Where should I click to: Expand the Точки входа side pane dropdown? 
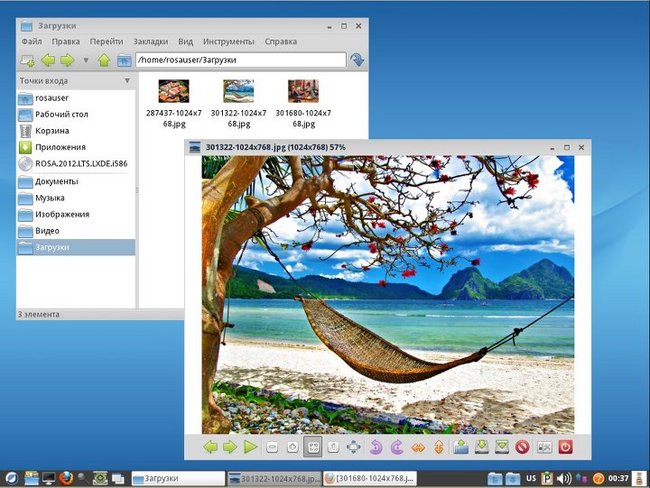(x=127, y=80)
